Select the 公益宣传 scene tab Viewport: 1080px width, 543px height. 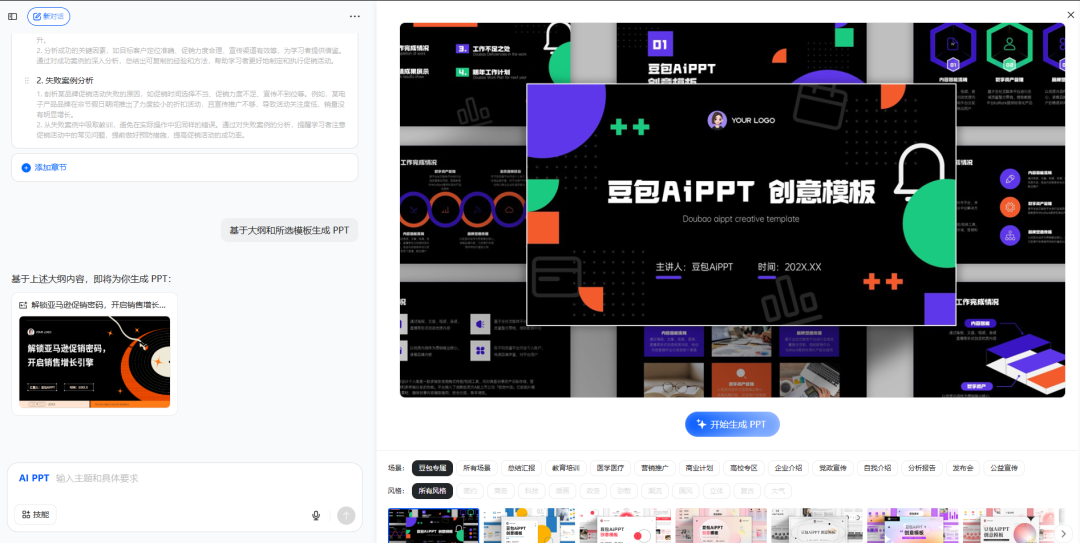1004,469
